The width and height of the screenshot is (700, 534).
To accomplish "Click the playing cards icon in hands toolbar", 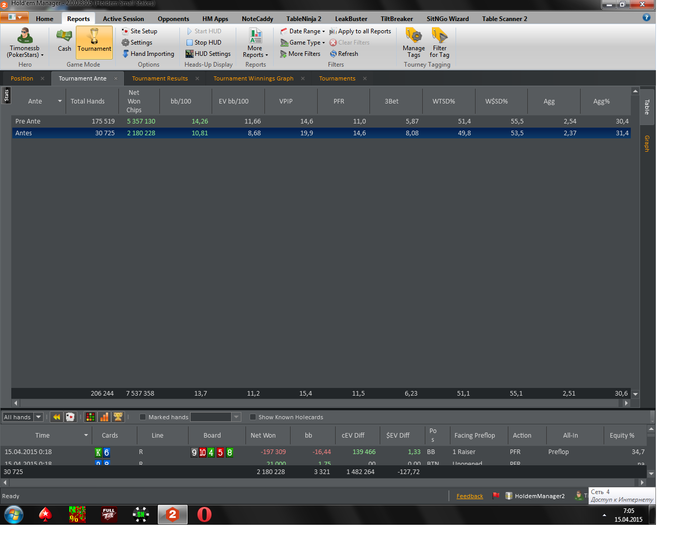I will 70,417.
